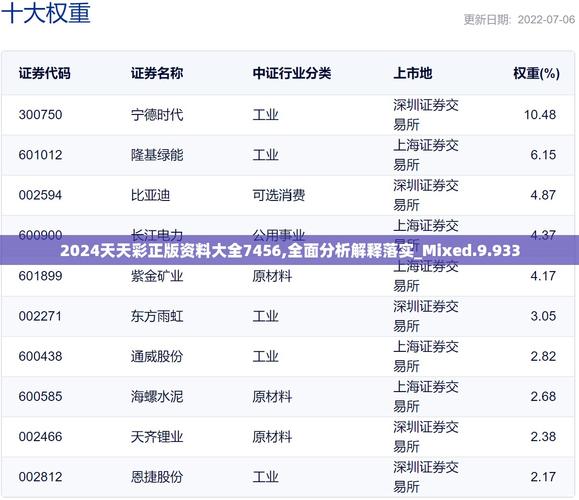Click 原材料 industry in 海螺水泥 row
The width and height of the screenshot is (579, 500).
272,397
